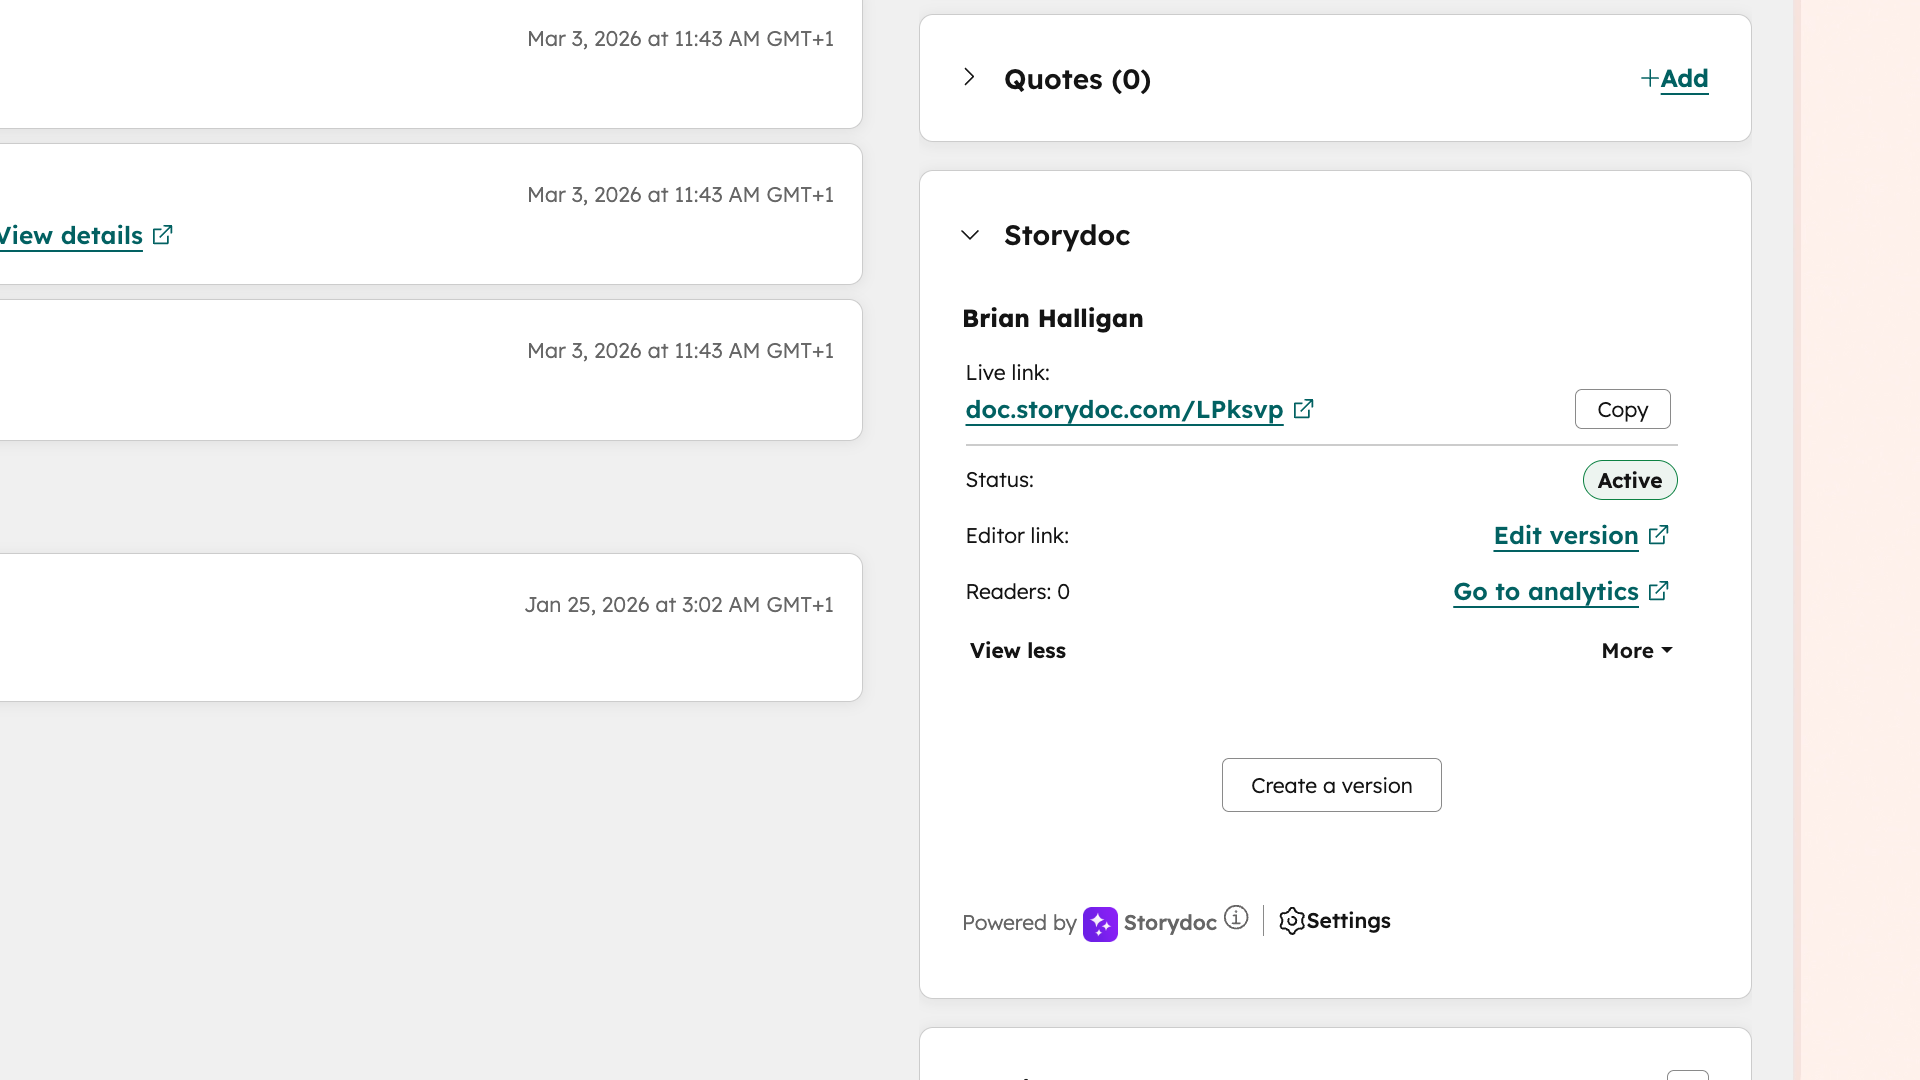Add a new quote
Image resolution: width=1920 pixels, height=1080 pixels.
coord(1684,79)
